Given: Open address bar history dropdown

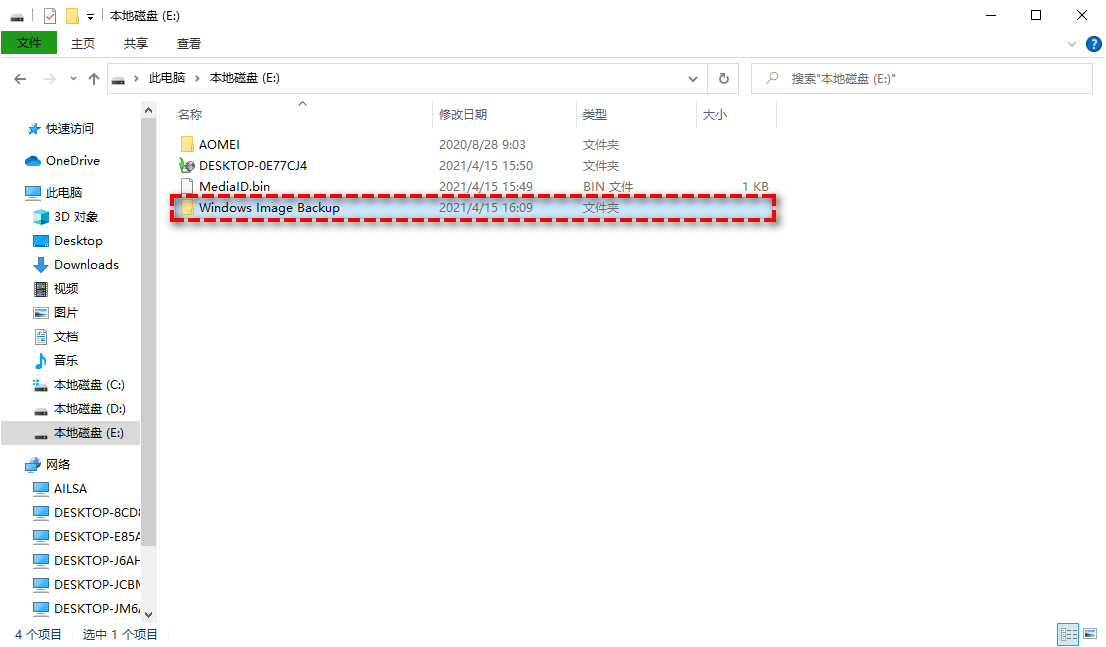Looking at the screenshot, I should (x=693, y=78).
